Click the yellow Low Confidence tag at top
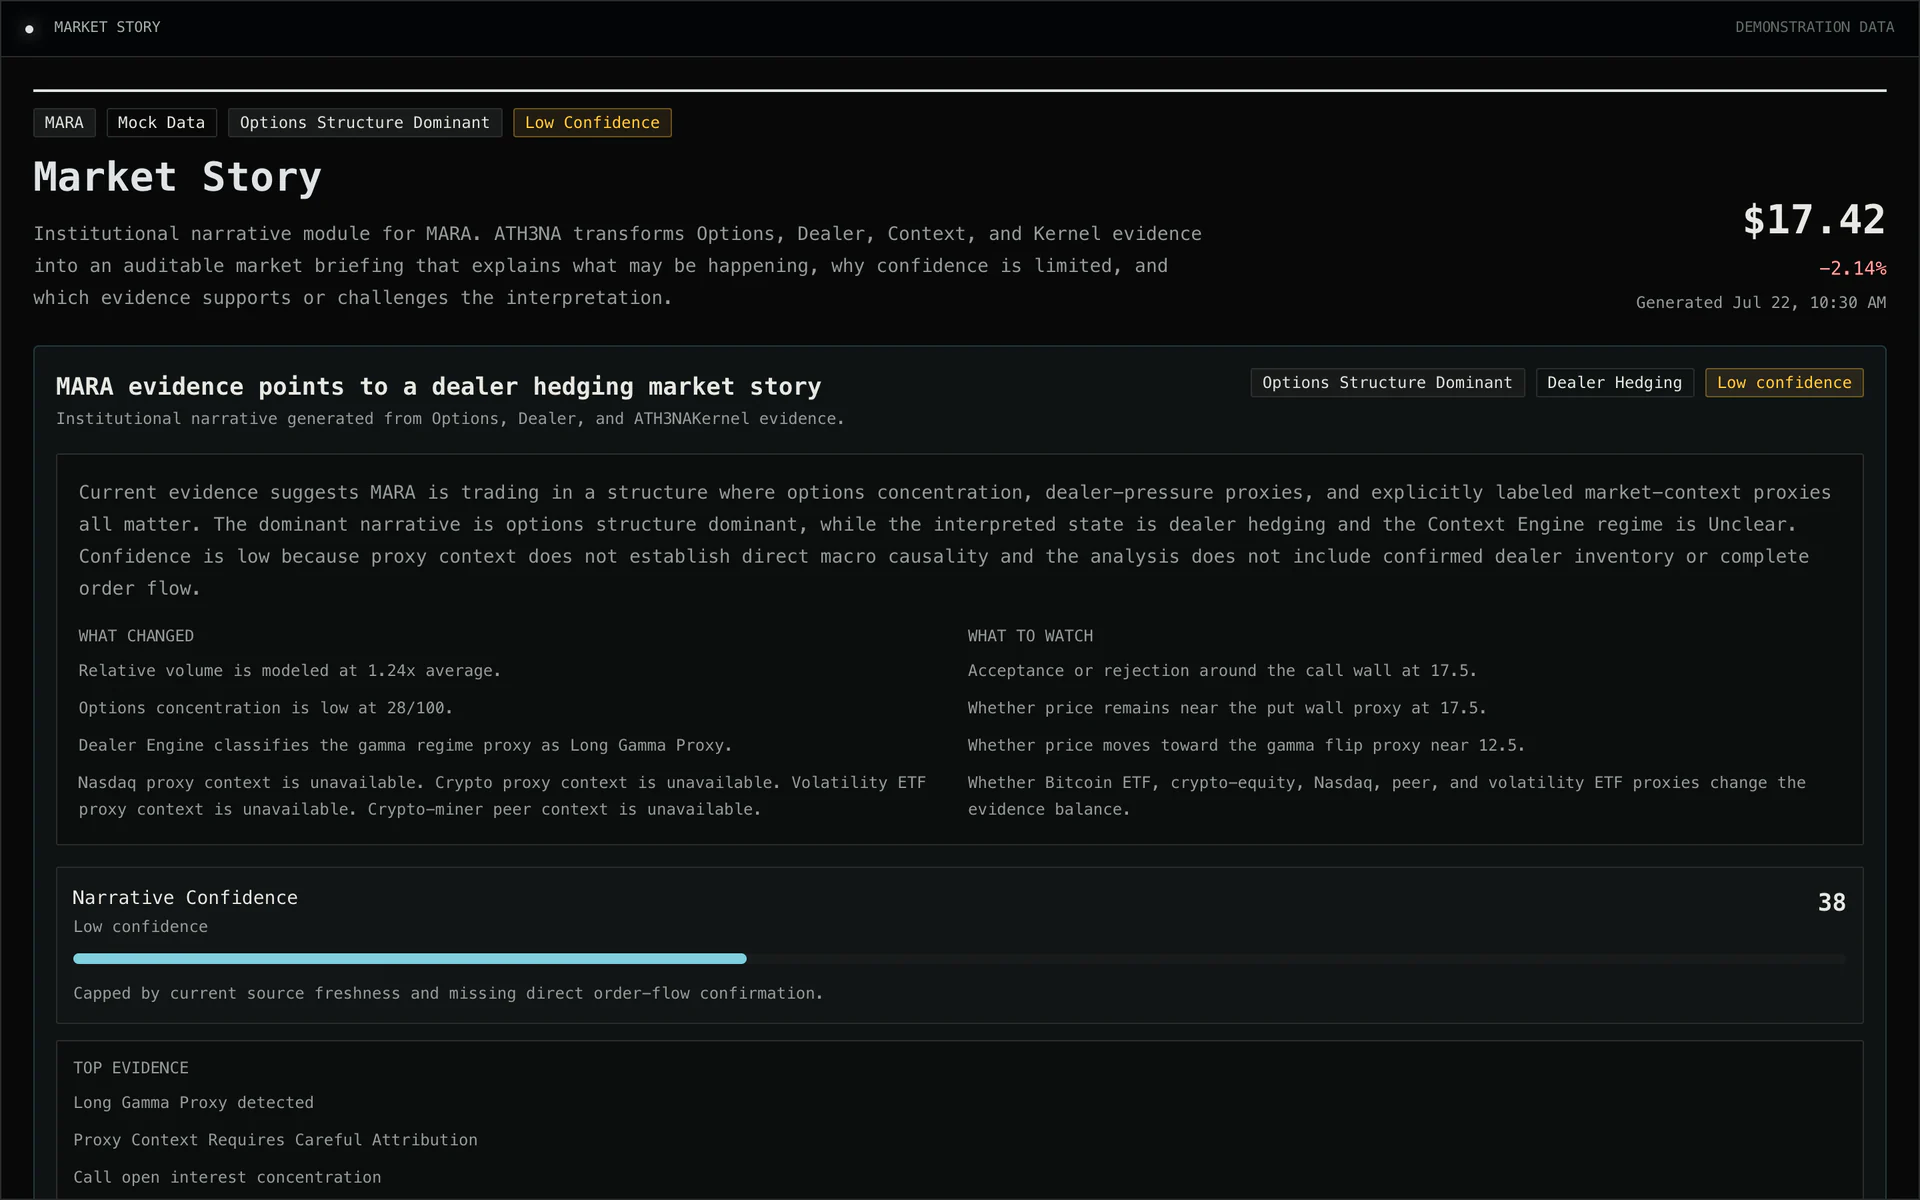This screenshot has width=1920, height=1200. click(x=592, y=122)
